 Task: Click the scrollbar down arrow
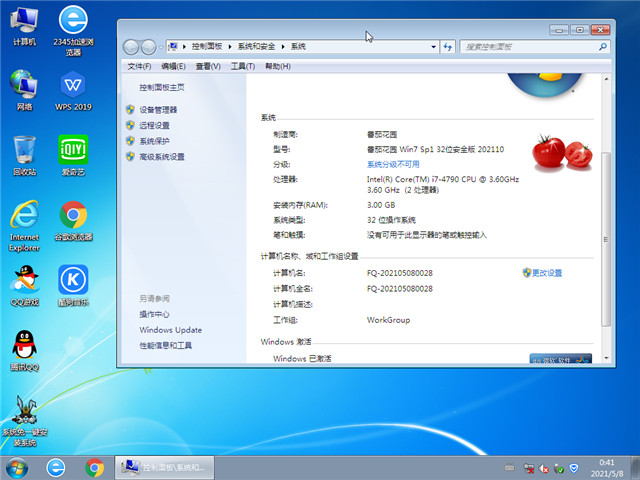tap(607, 358)
